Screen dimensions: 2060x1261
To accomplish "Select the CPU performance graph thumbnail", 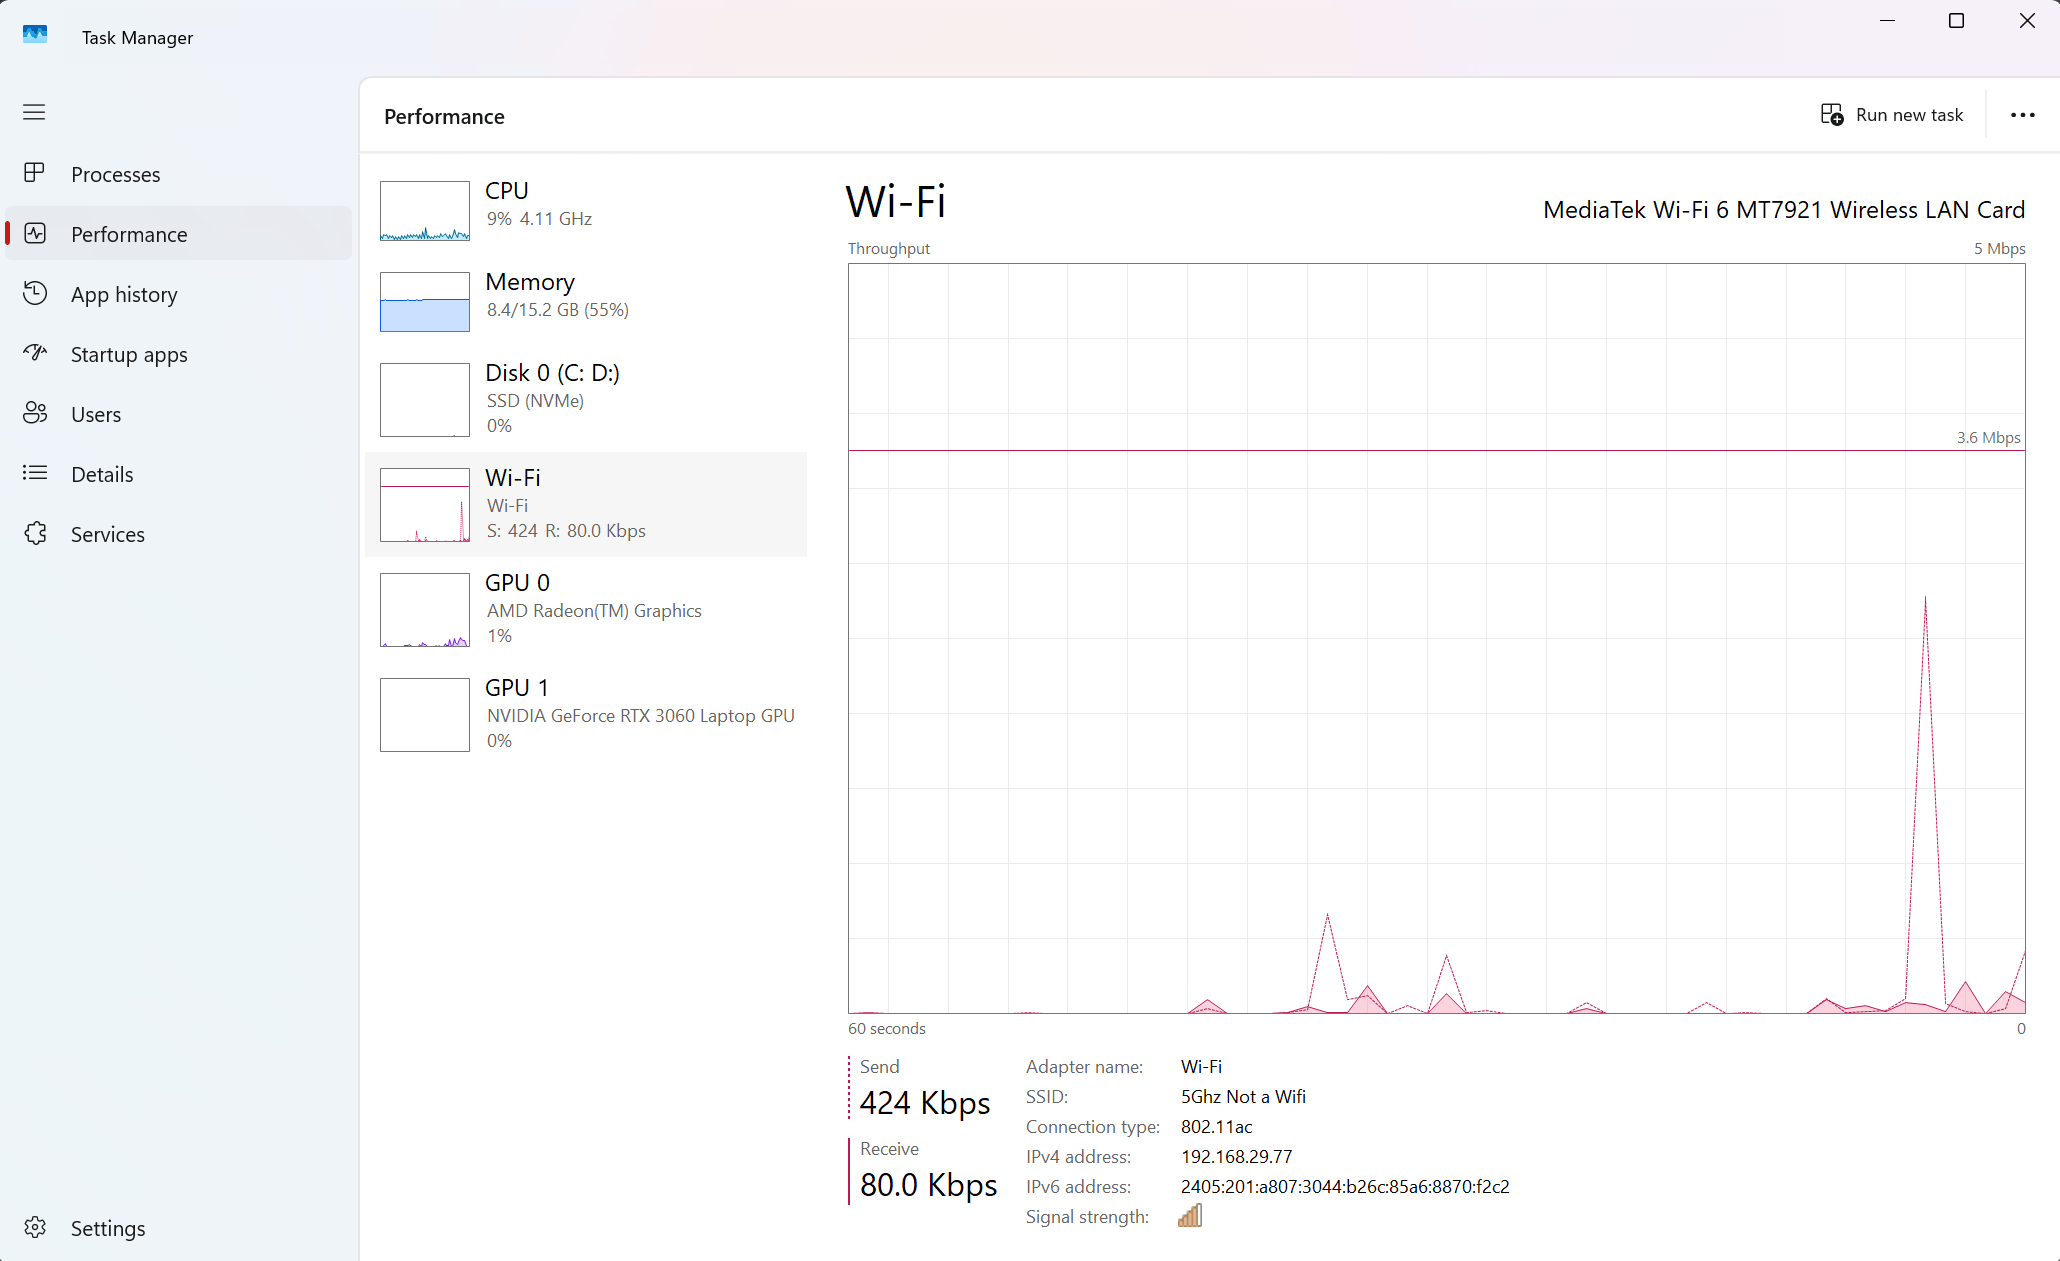I will click(424, 210).
